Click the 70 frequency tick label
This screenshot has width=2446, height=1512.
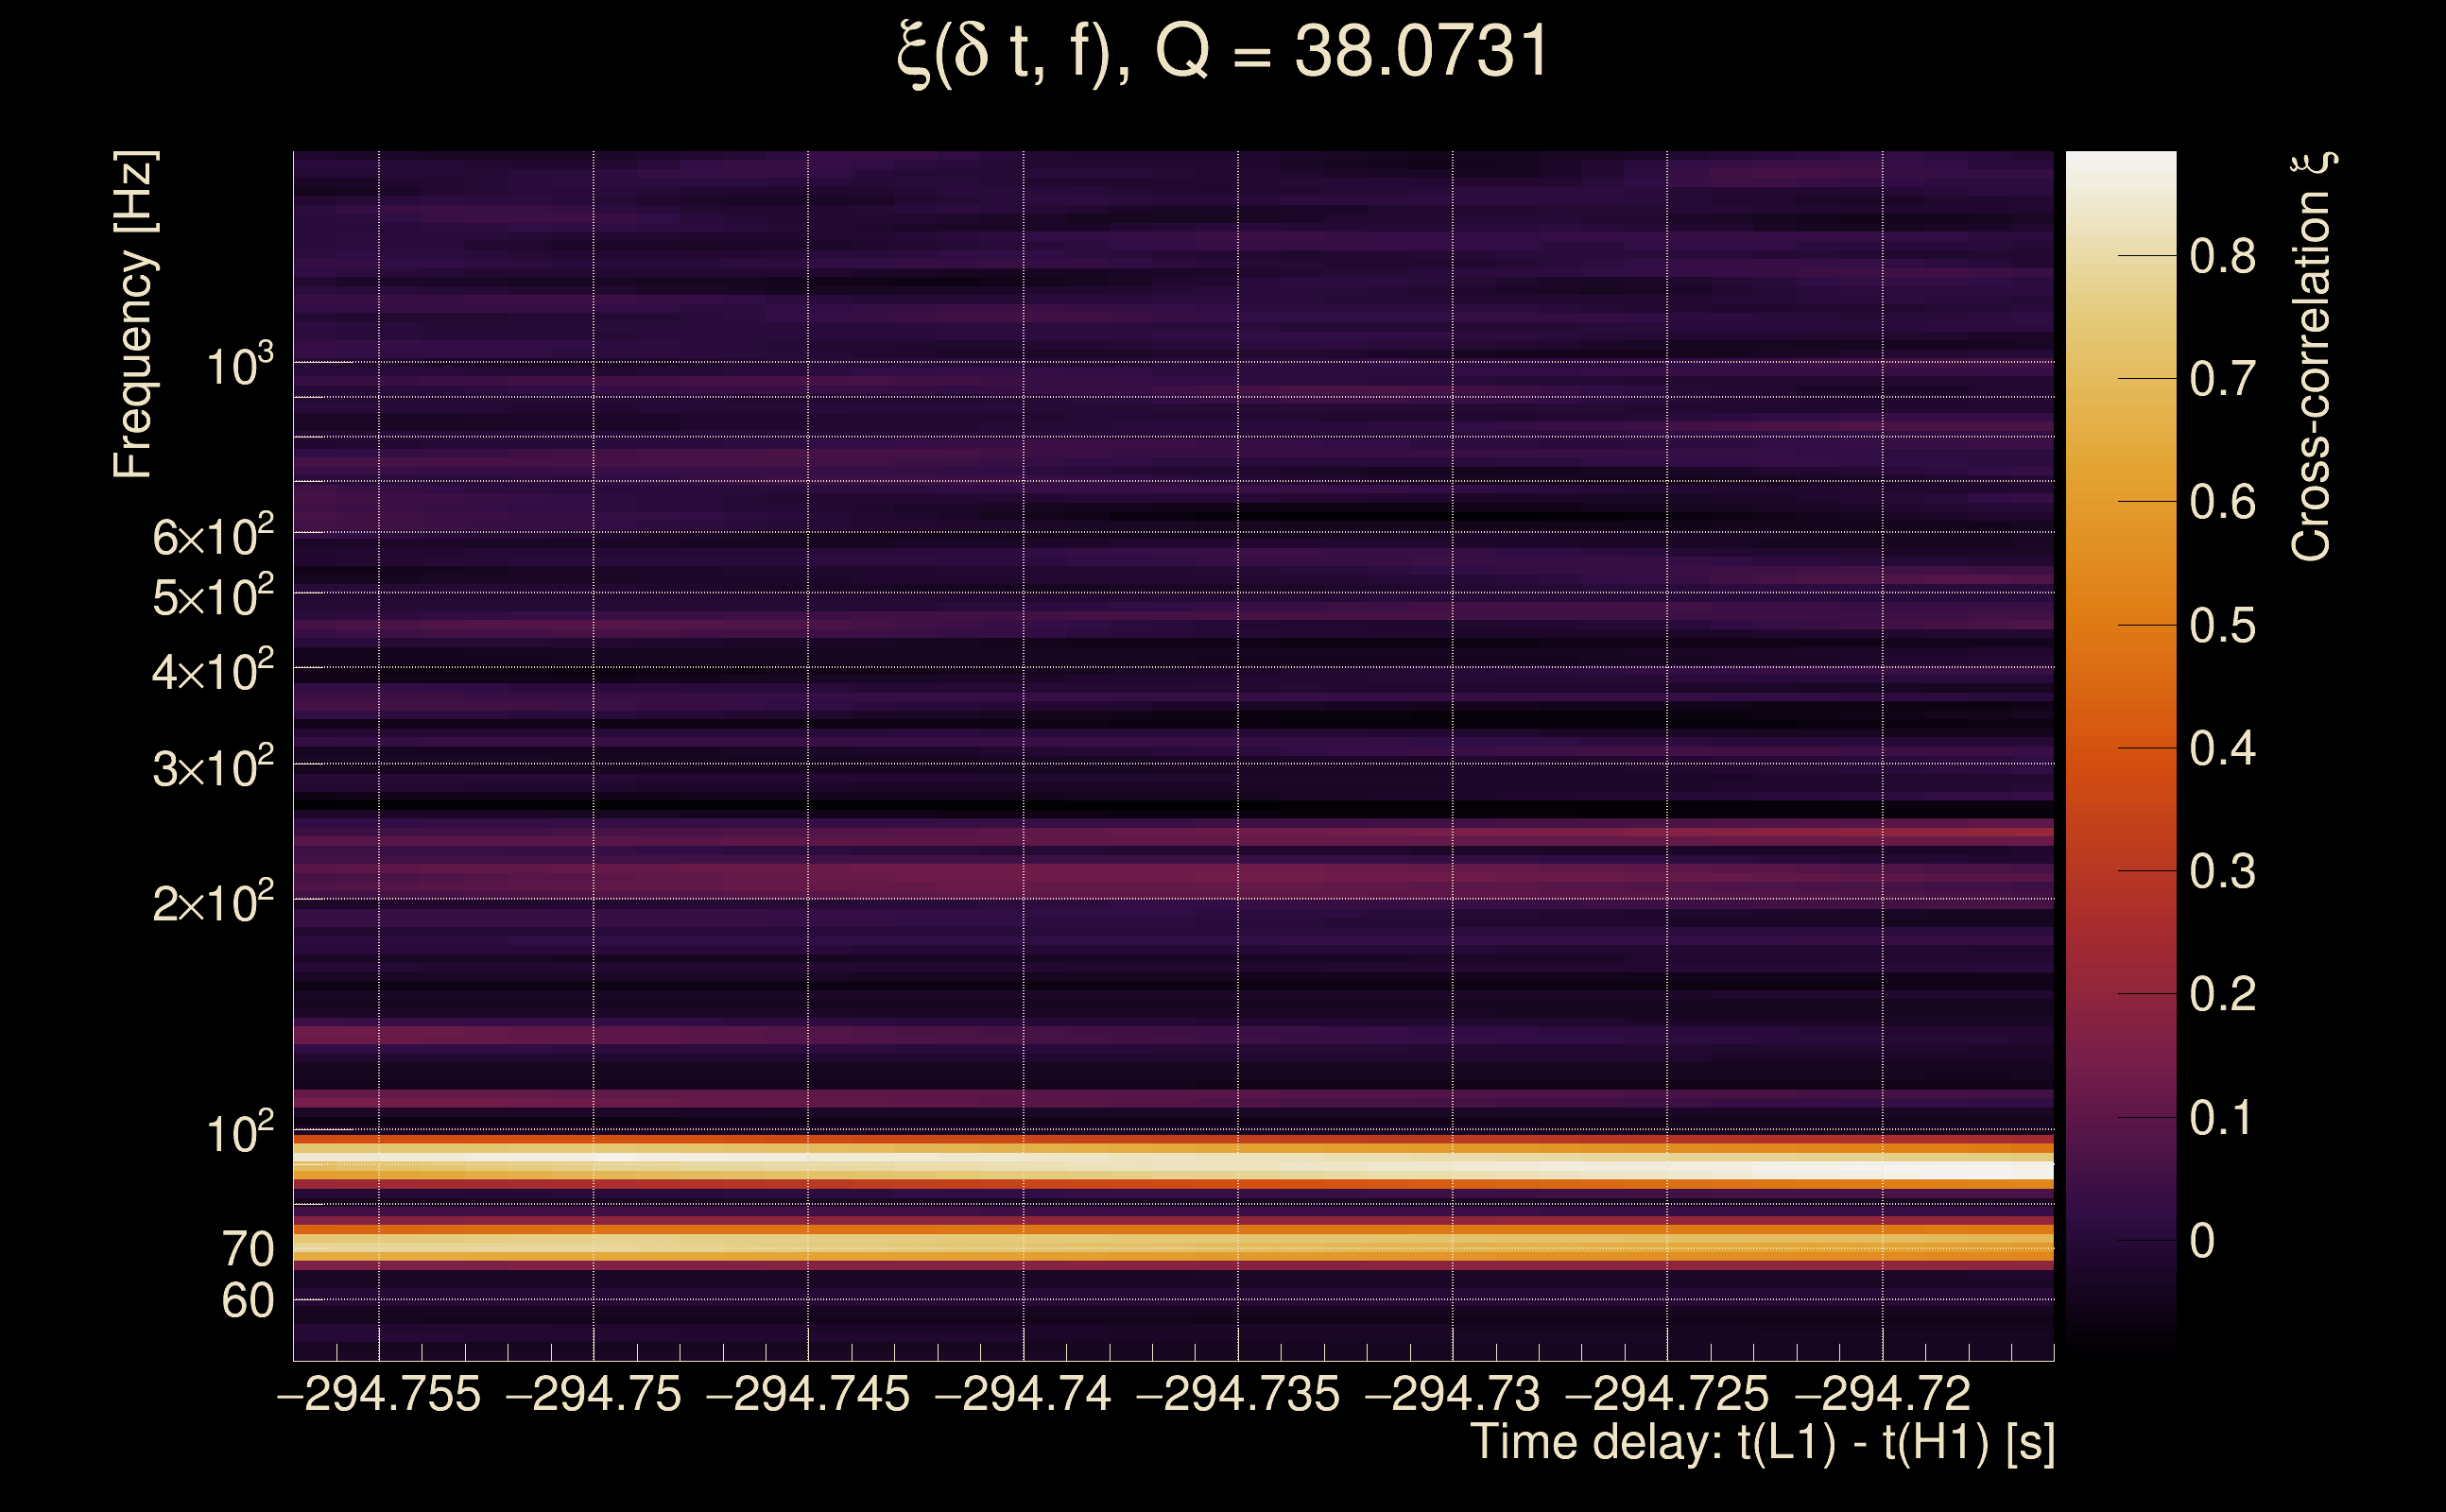247,1249
